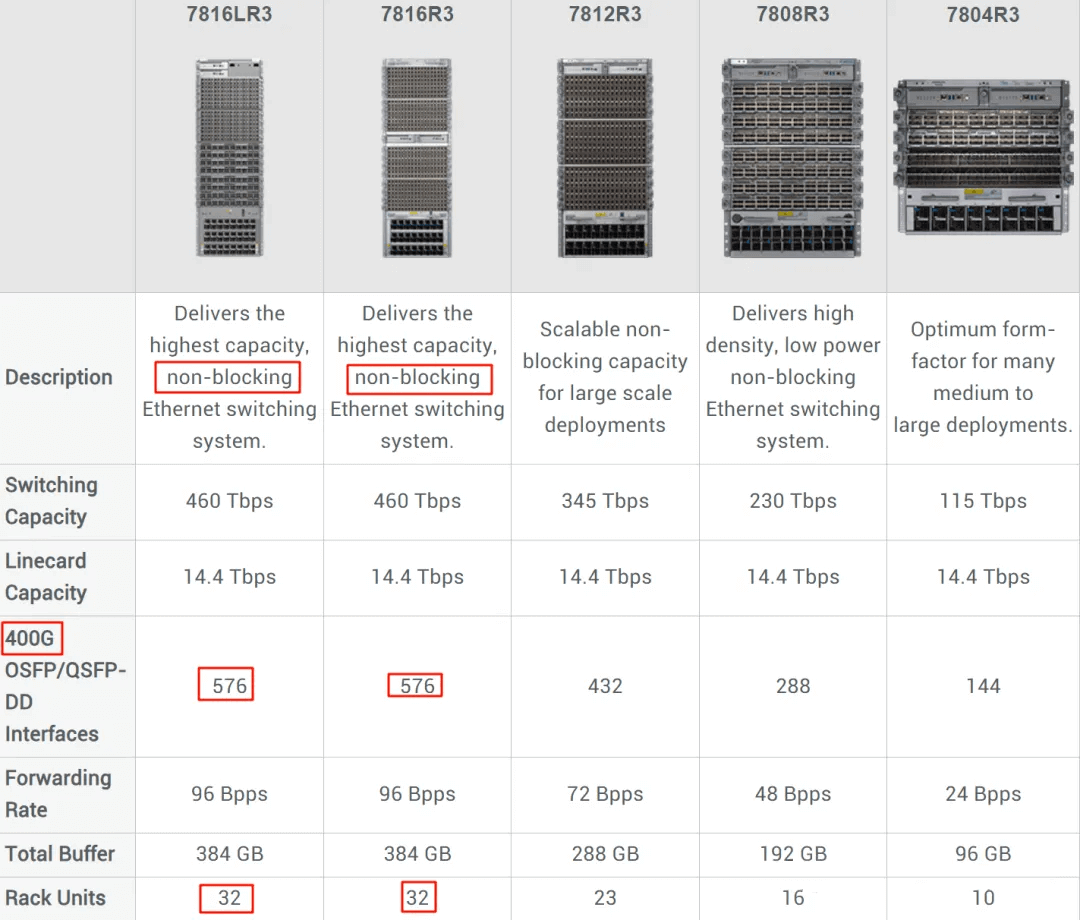Click the 432 interfaces value for 7812R3
This screenshot has height=920, width=1080.
605,686
